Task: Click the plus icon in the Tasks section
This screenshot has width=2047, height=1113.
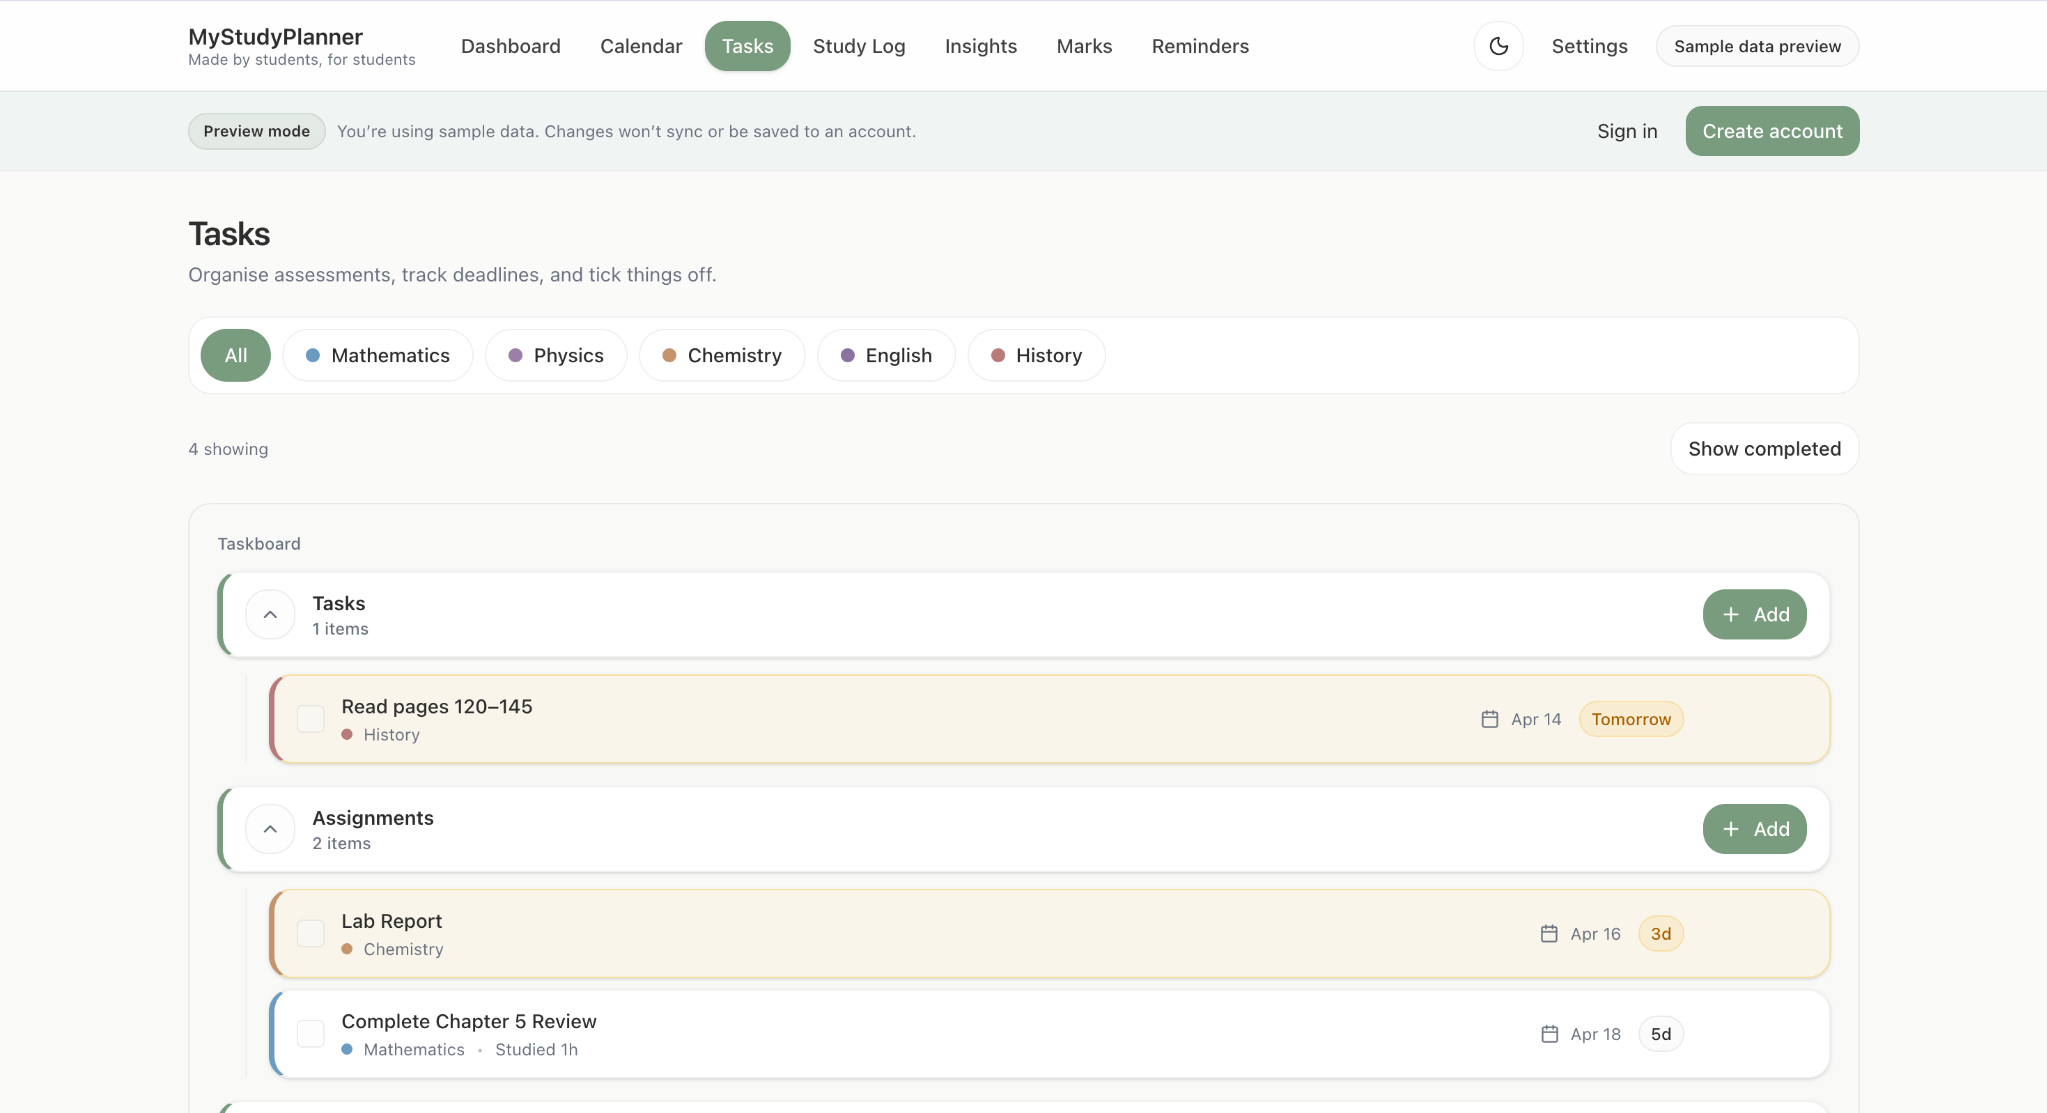Action: point(1731,614)
